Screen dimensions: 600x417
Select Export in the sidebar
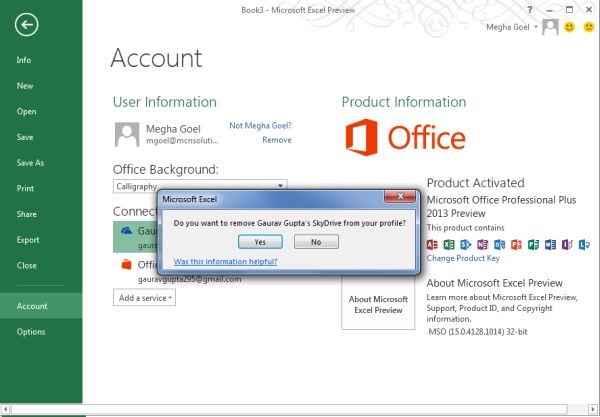click(28, 240)
